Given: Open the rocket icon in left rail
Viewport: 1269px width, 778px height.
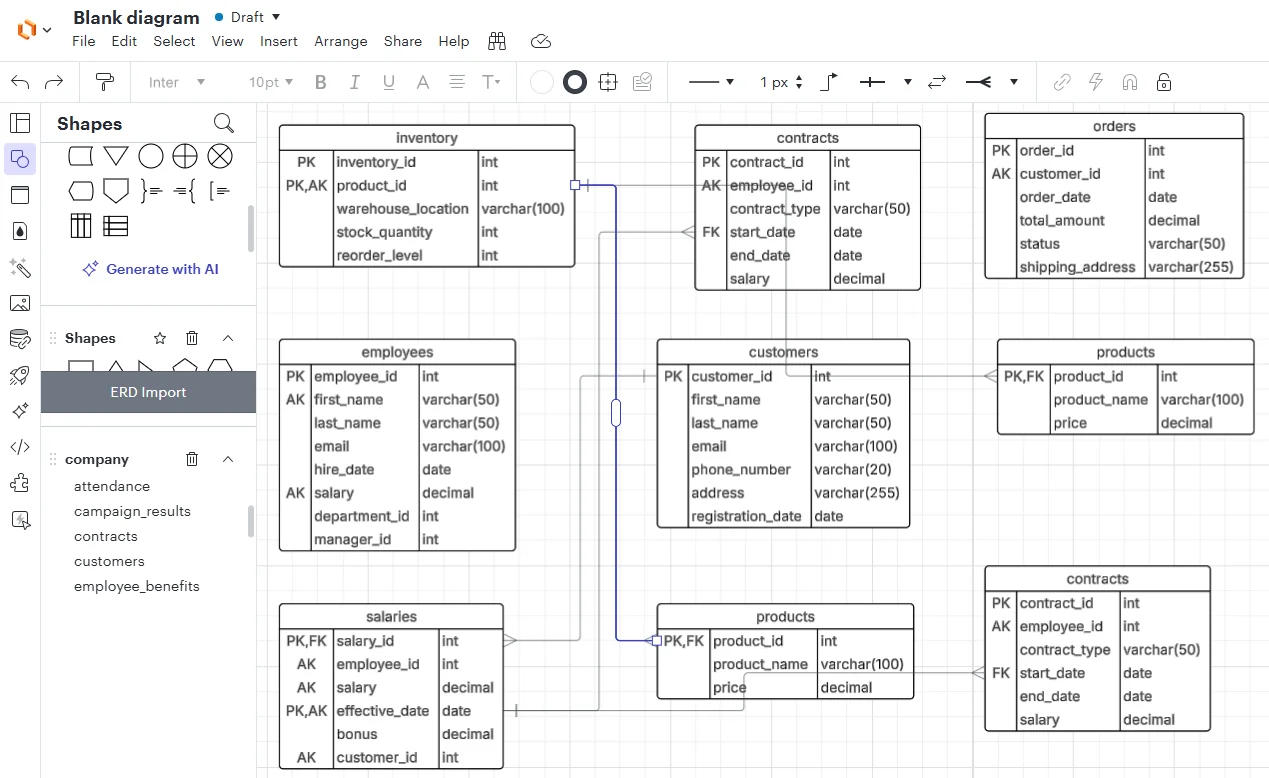Looking at the screenshot, I should [x=20, y=375].
